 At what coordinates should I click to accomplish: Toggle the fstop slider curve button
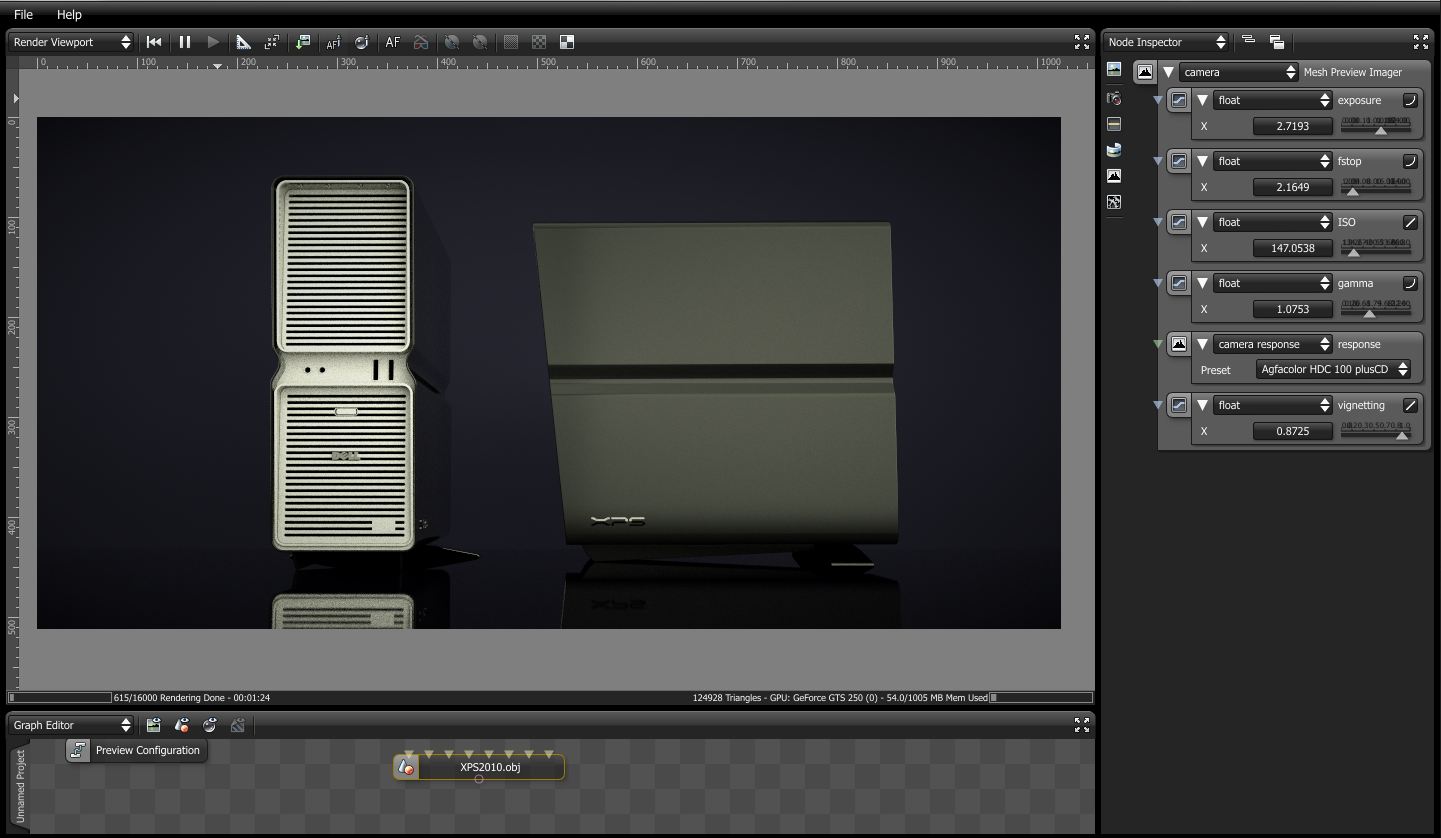click(x=1410, y=161)
